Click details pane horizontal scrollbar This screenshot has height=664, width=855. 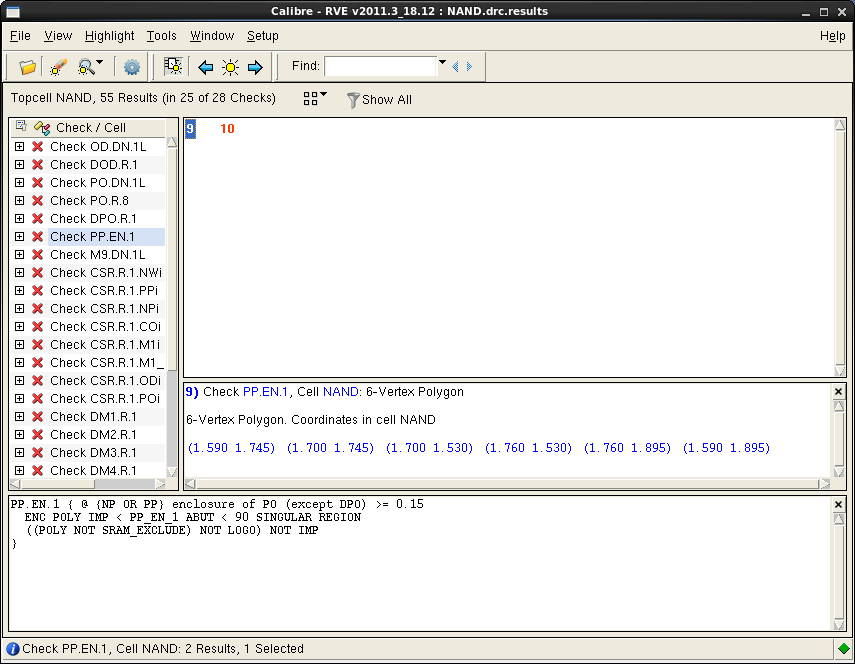[x=507, y=484]
